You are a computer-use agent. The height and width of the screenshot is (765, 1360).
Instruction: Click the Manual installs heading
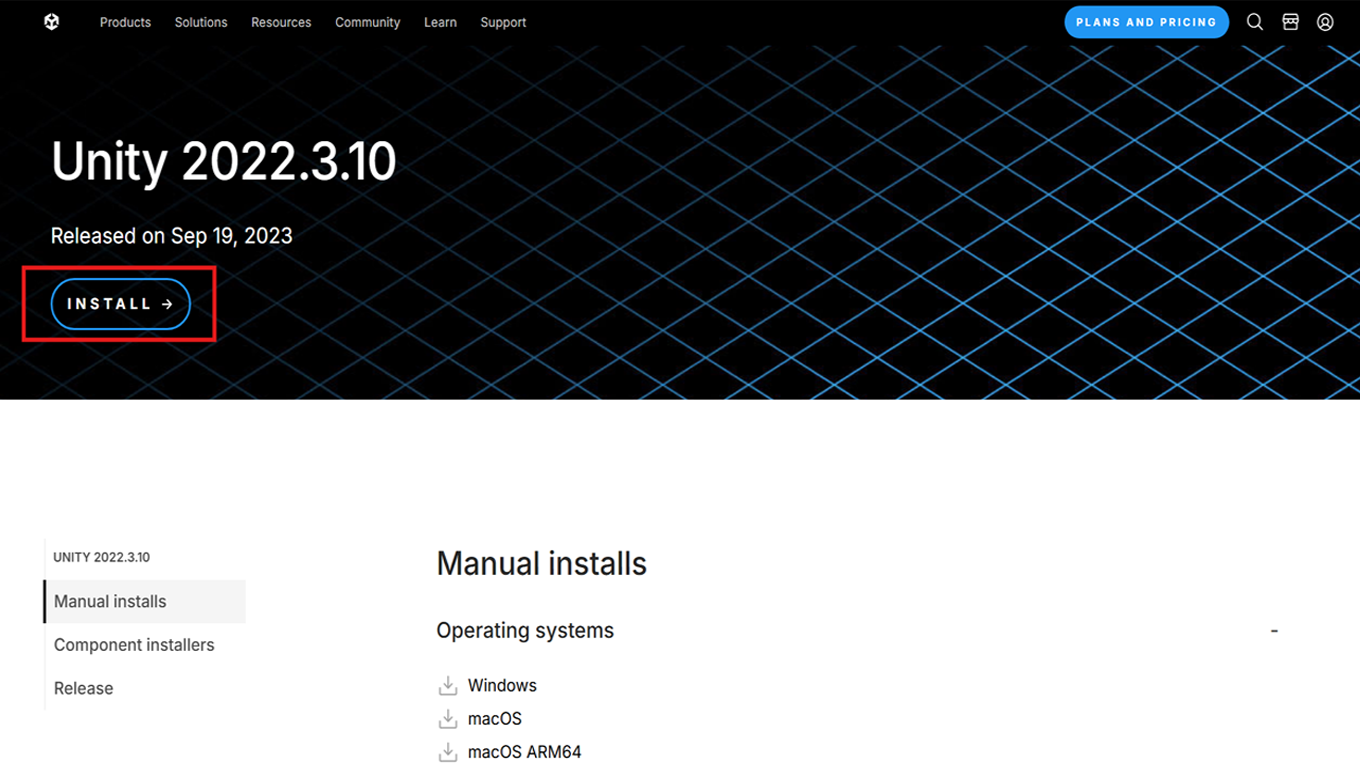541,563
